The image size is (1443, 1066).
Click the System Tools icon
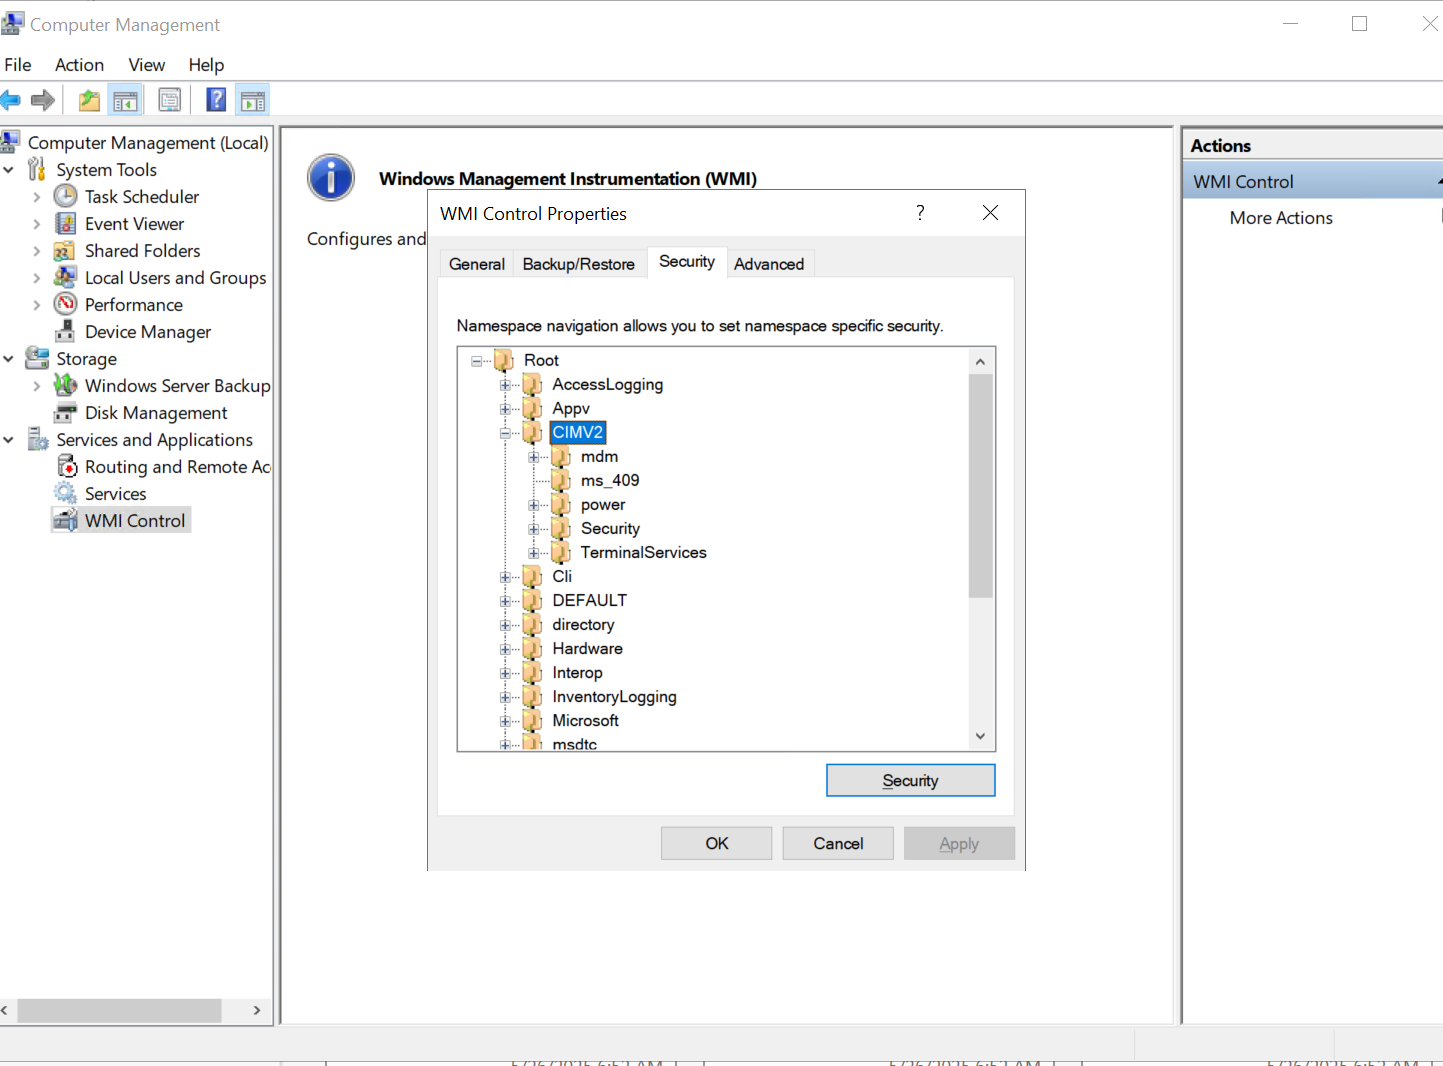tap(37, 169)
